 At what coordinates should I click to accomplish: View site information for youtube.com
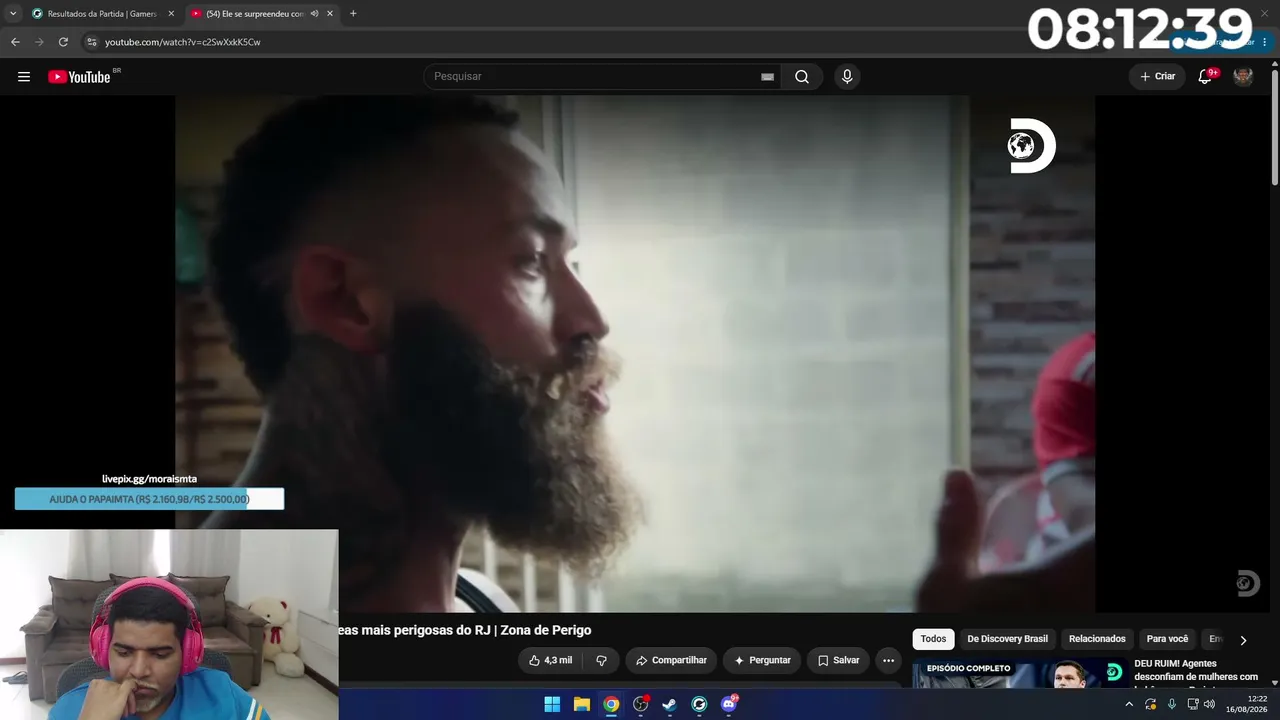click(x=91, y=42)
